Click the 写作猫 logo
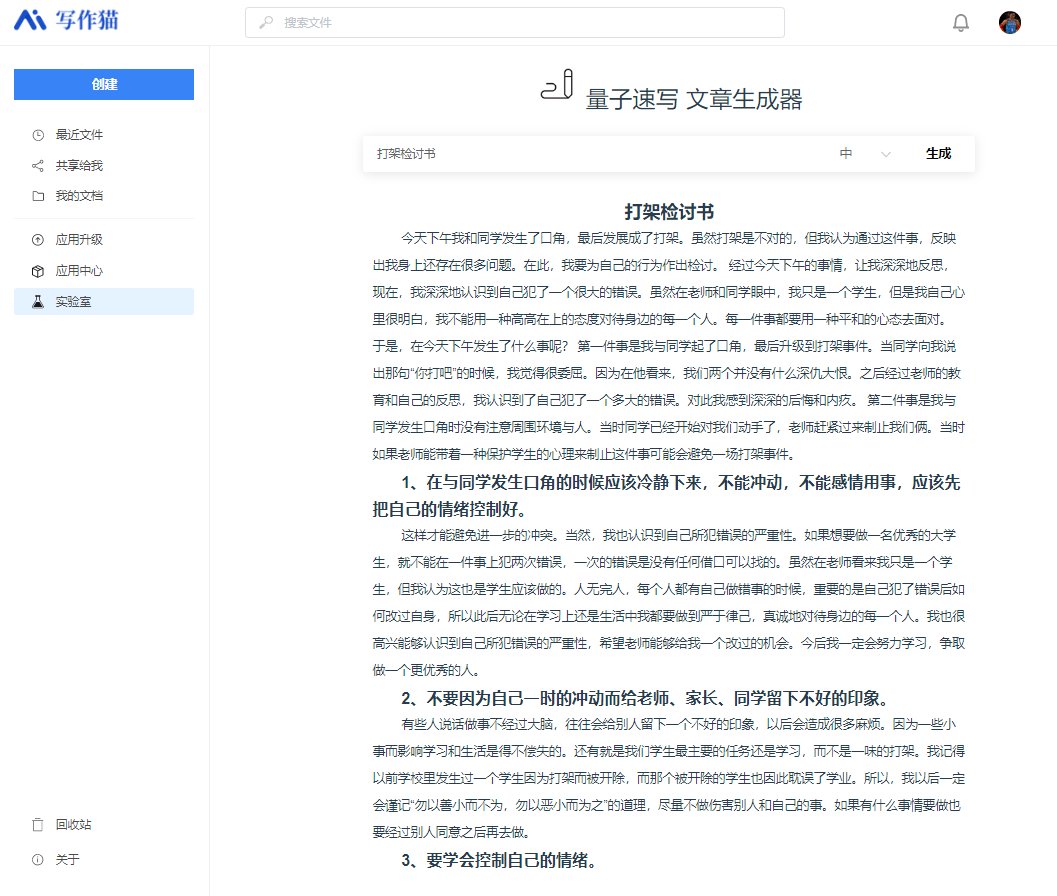1057x896 pixels. click(66, 20)
